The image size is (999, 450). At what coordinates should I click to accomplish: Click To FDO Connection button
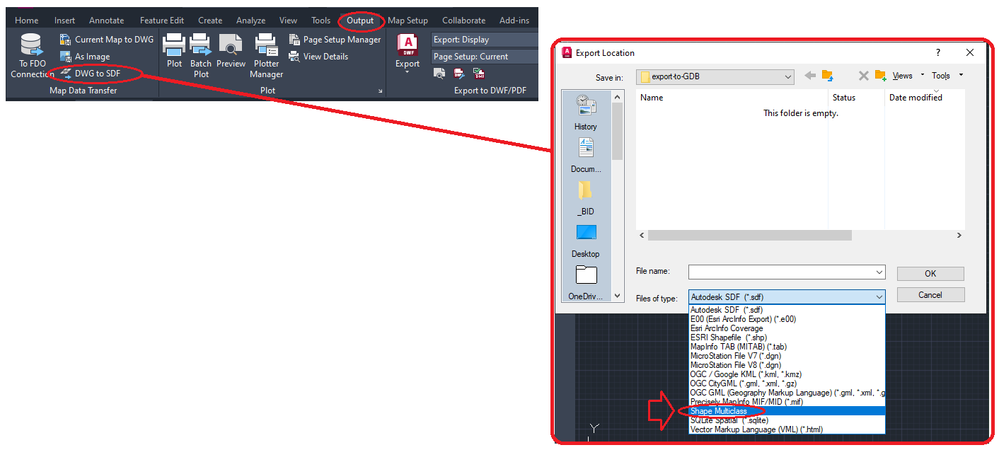click(31, 57)
